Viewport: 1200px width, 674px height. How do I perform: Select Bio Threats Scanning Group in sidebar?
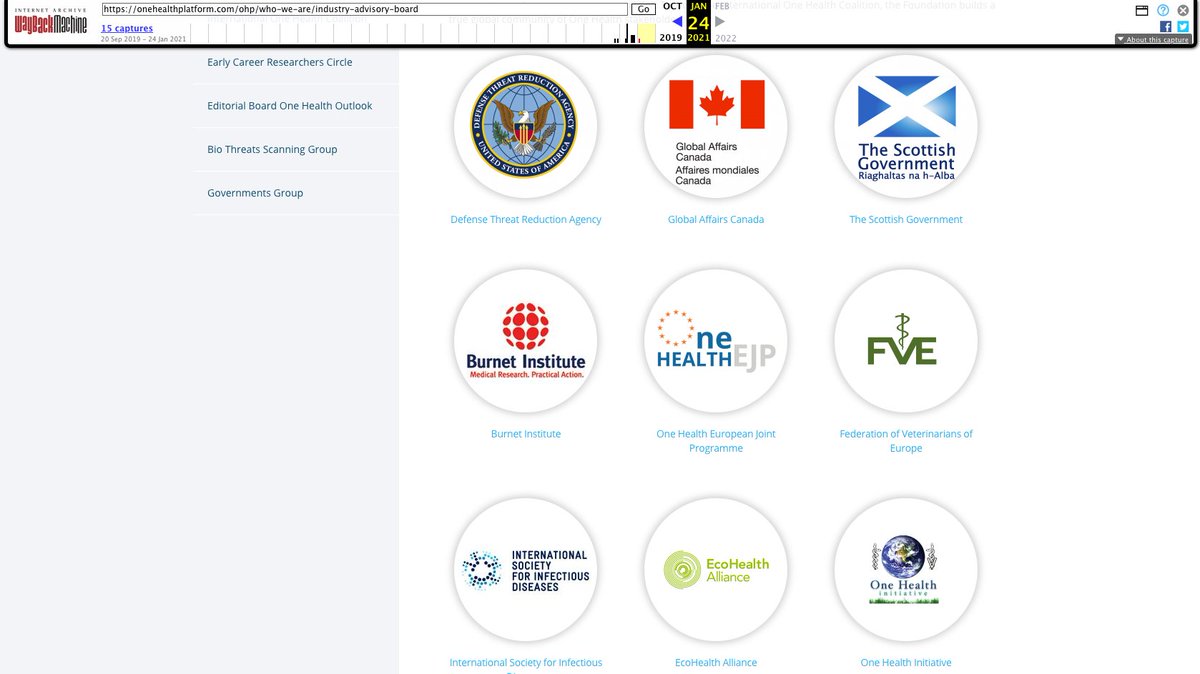(x=272, y=149)
